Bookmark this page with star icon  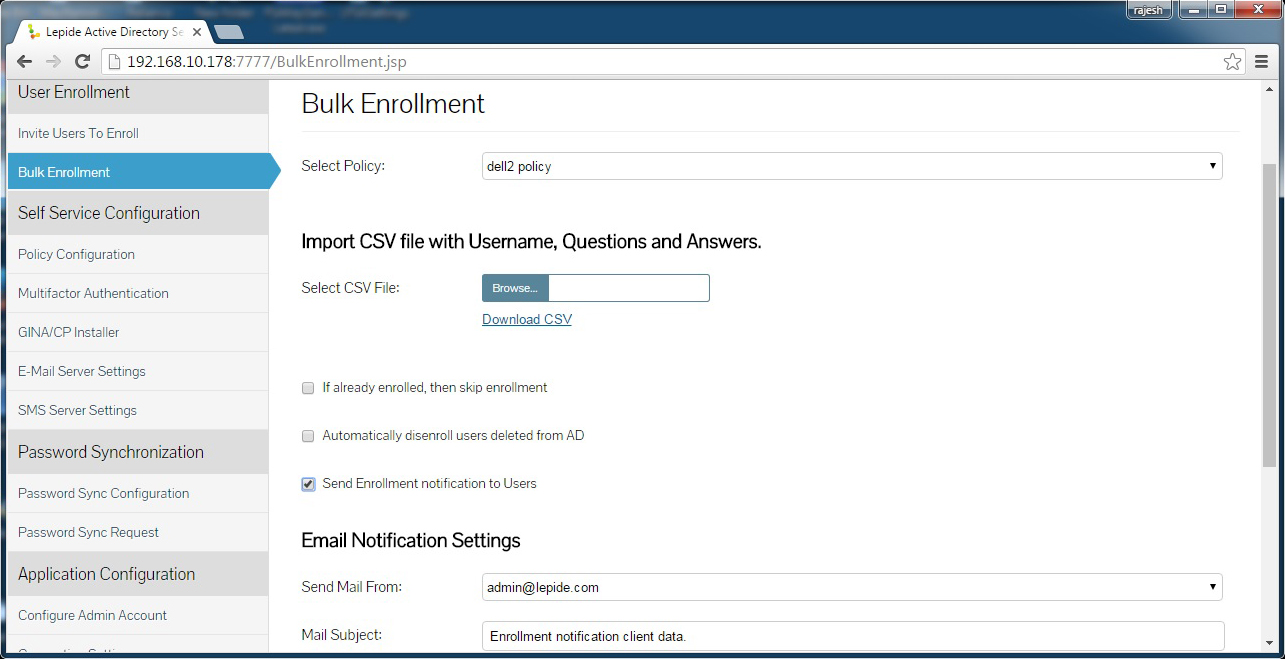pos(1232,62)
